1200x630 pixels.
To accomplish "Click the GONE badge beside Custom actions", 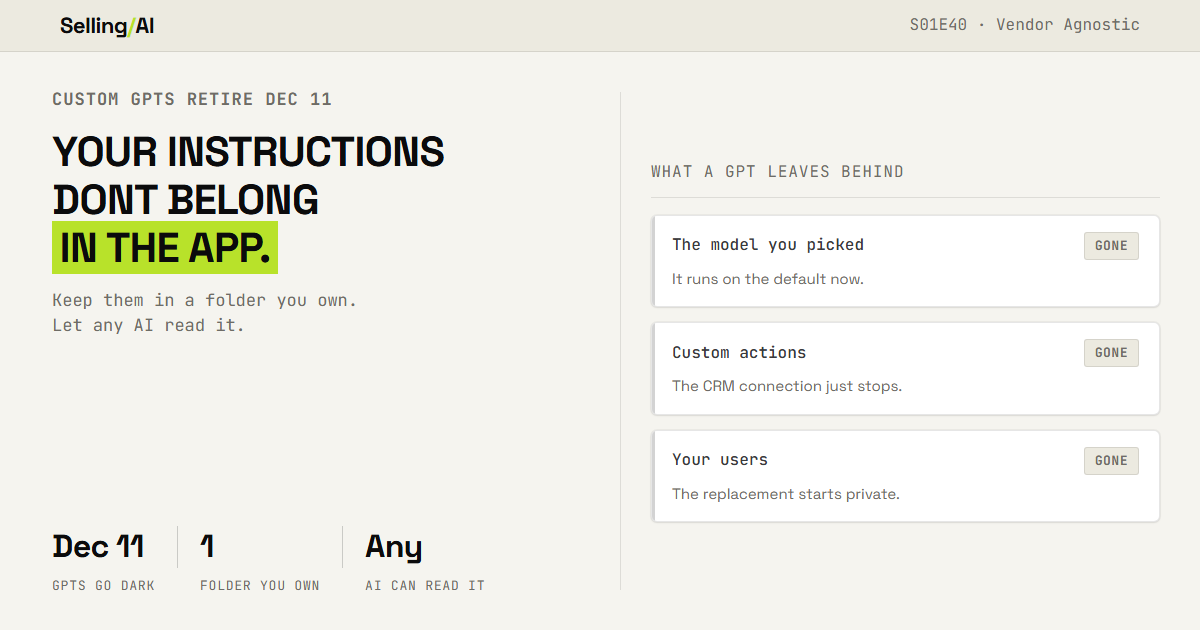I will 1111,353.
